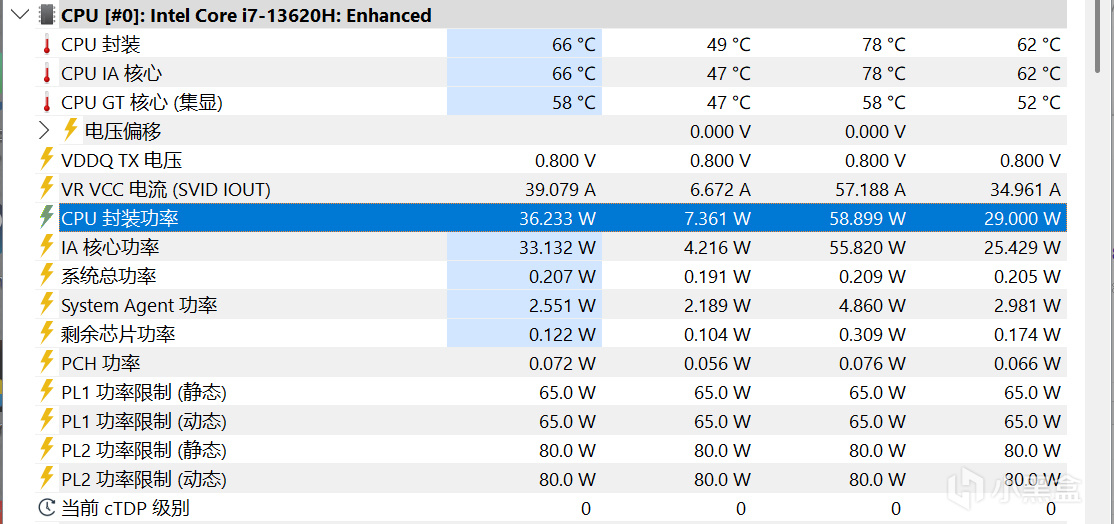Click the CPU 封装 current value 66 °C
The image size is (1114, 524).
[574, 45]
